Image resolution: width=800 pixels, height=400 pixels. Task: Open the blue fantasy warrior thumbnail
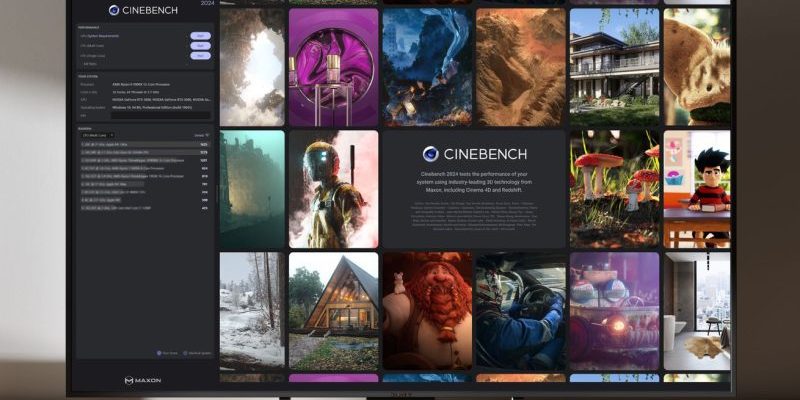click(x=427, y=67)
